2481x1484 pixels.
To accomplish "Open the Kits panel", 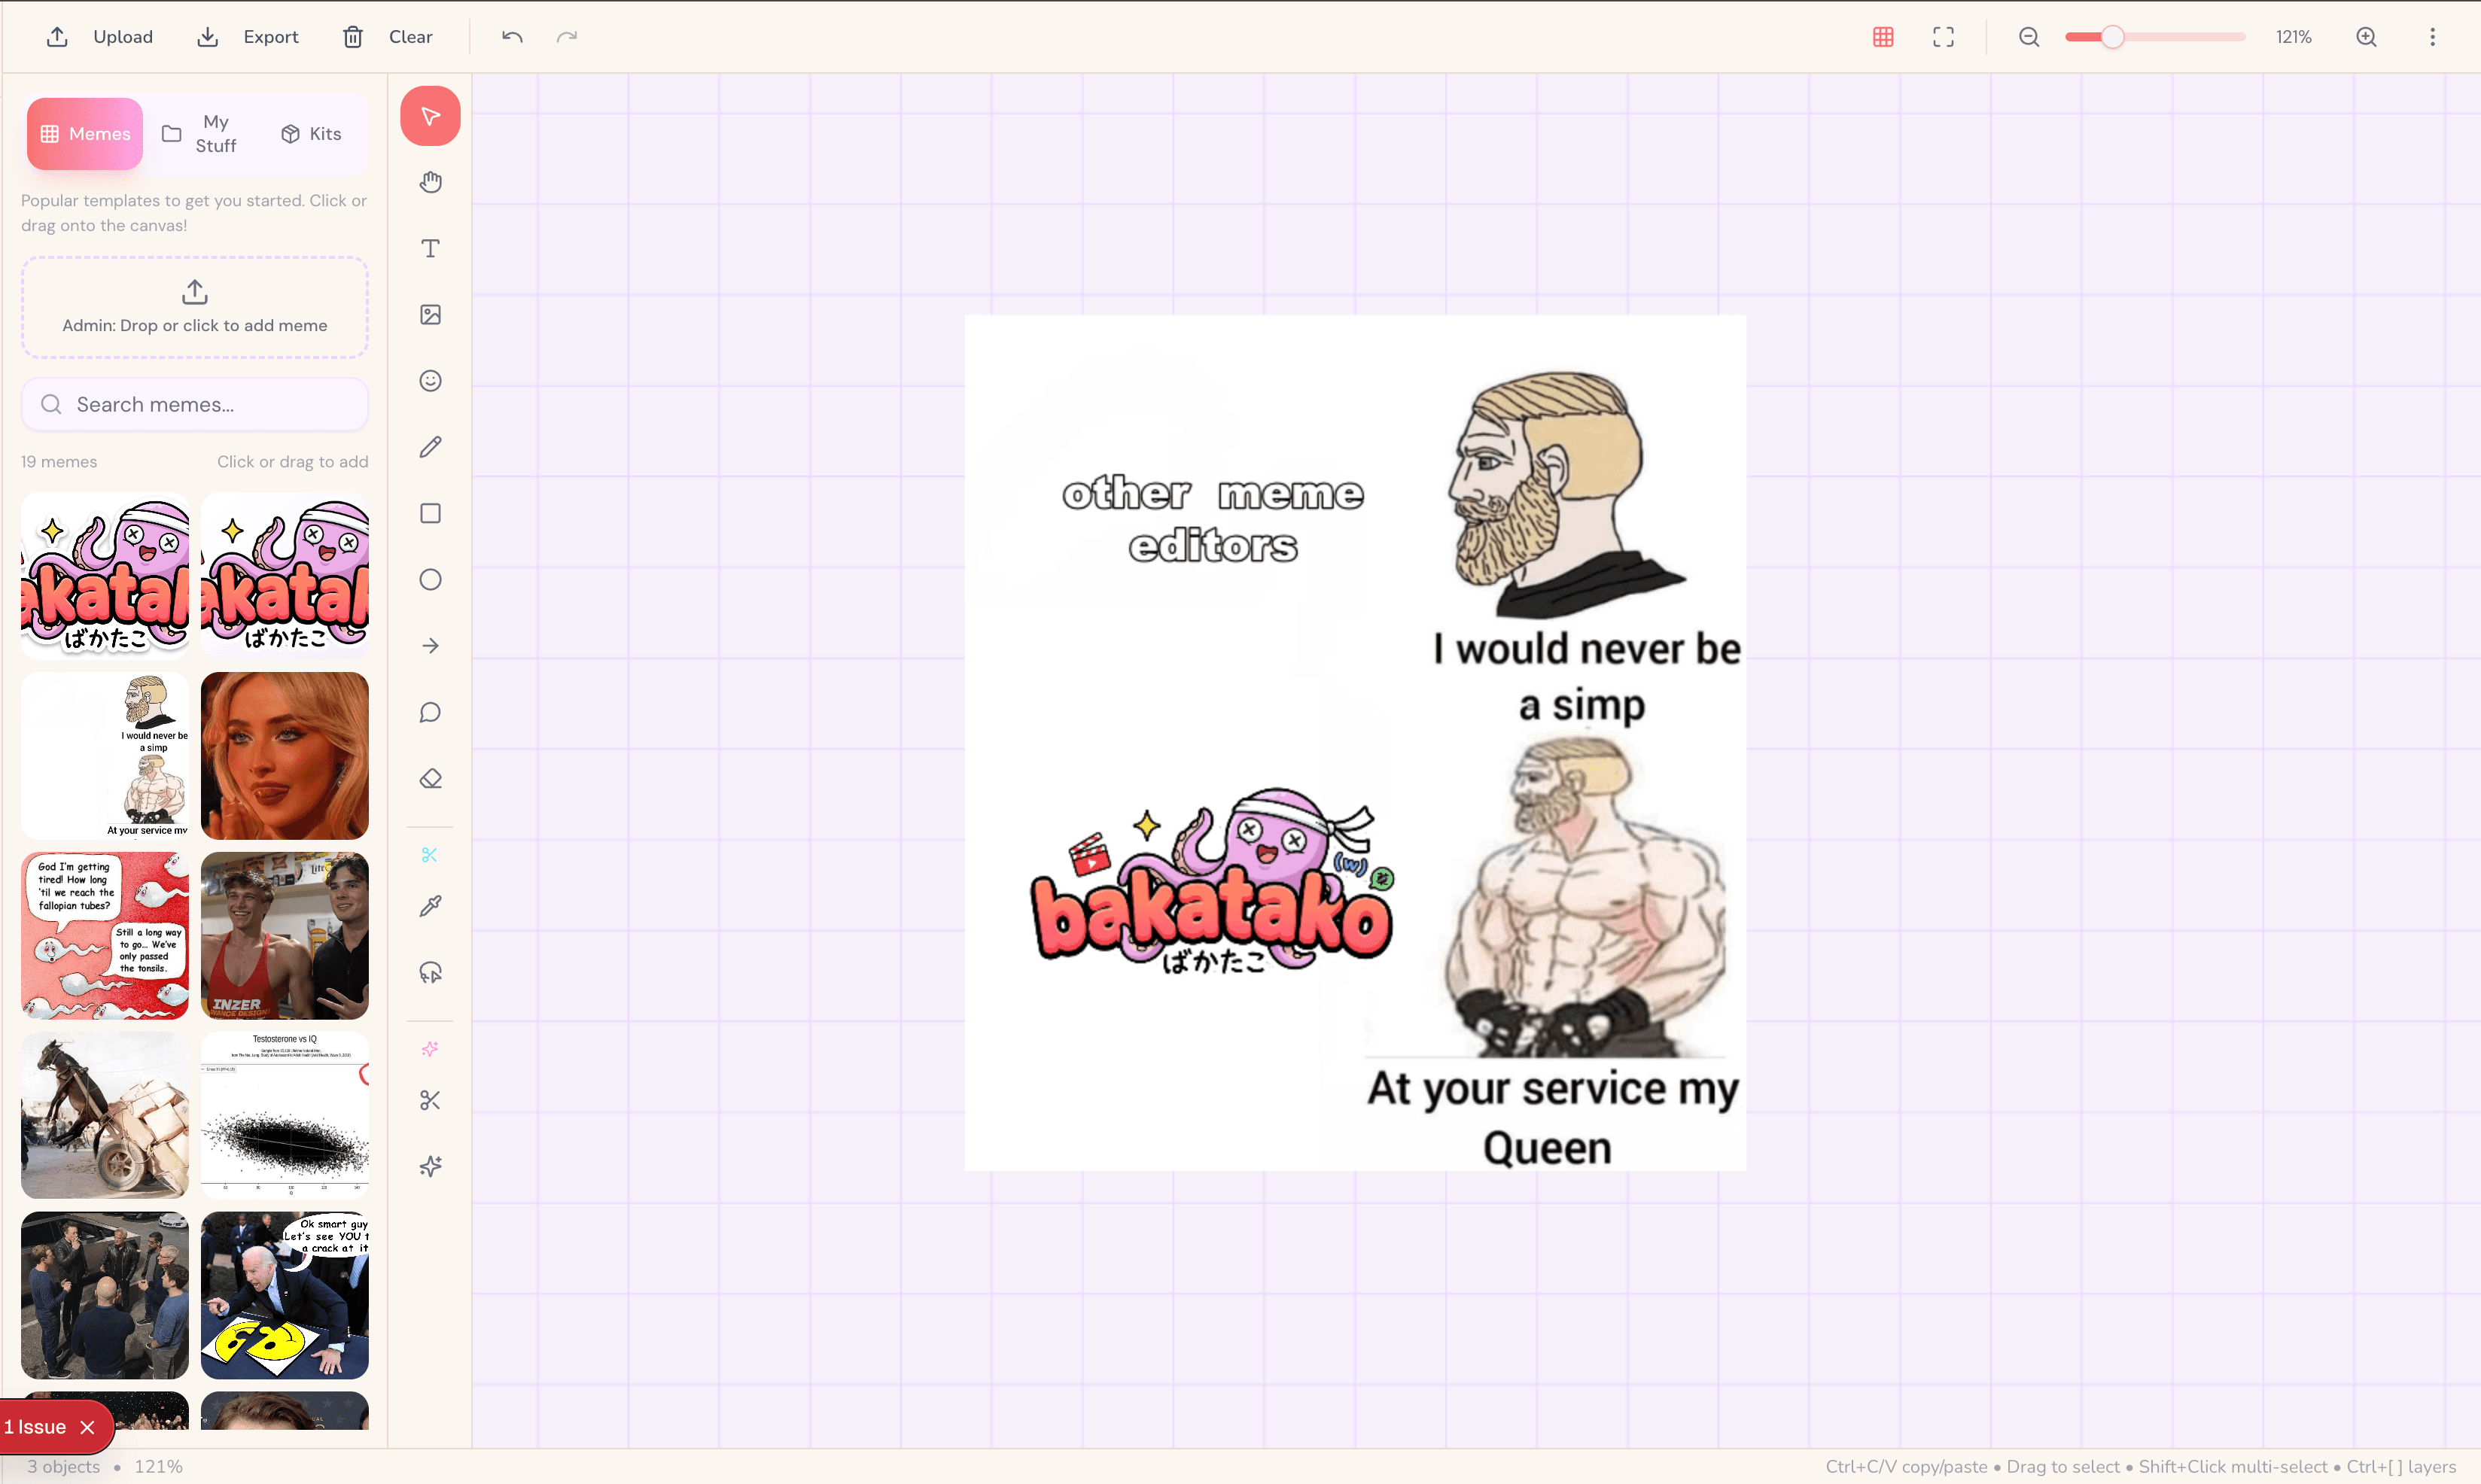I will [x=311, y=133].
